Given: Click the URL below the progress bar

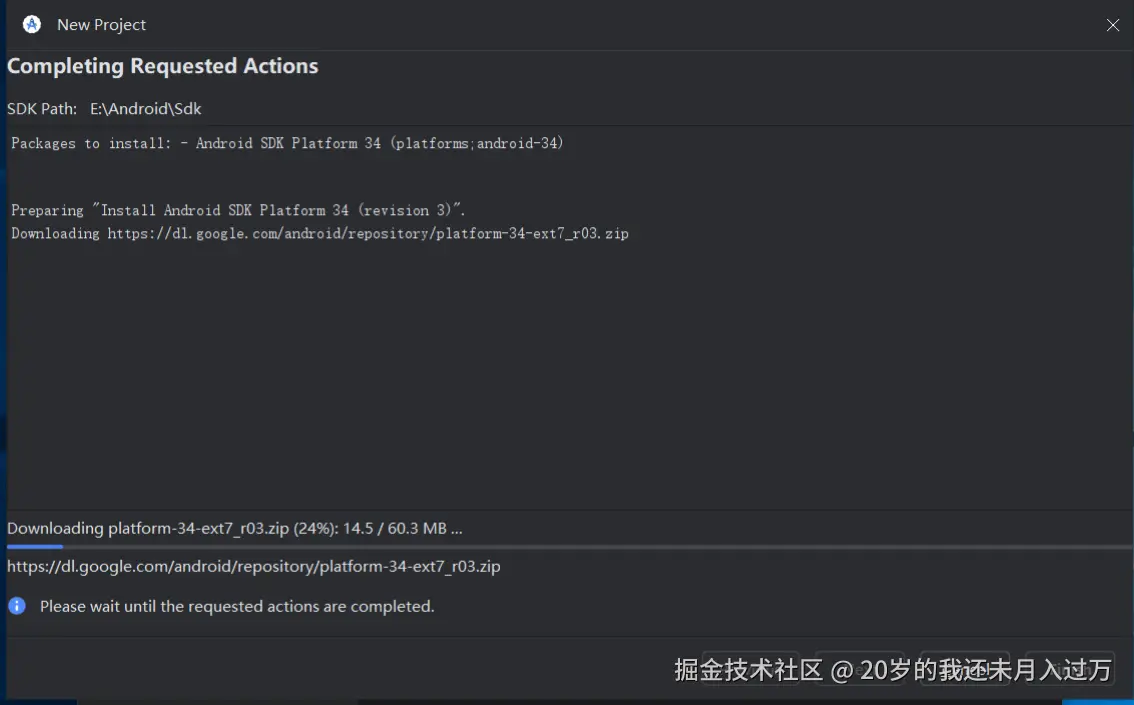Looking at the screenshot, I should 253,566.
